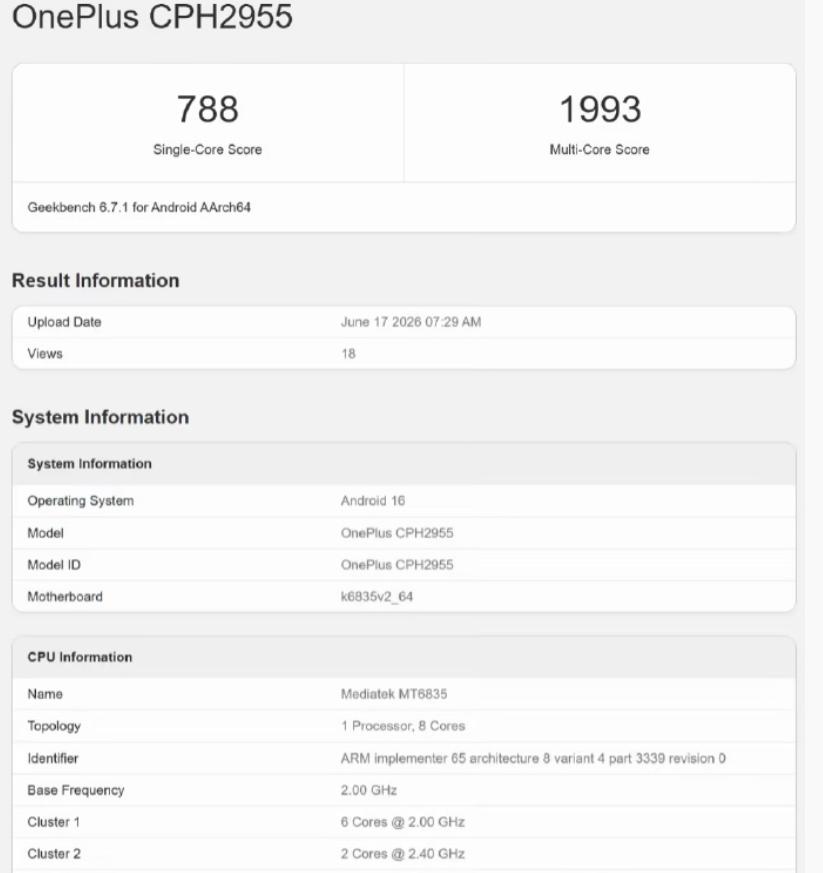Click the Cluster 2 label
The image size is (823, 873).
(54, 854)
